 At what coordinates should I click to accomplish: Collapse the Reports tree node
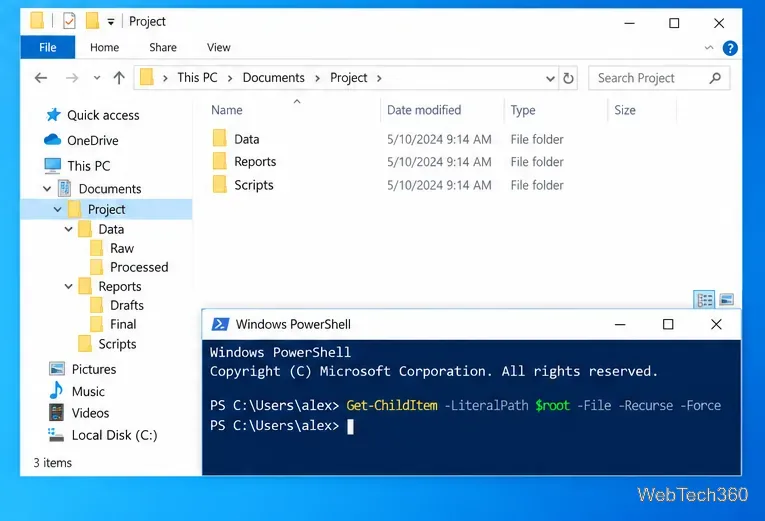click(69, 286)
